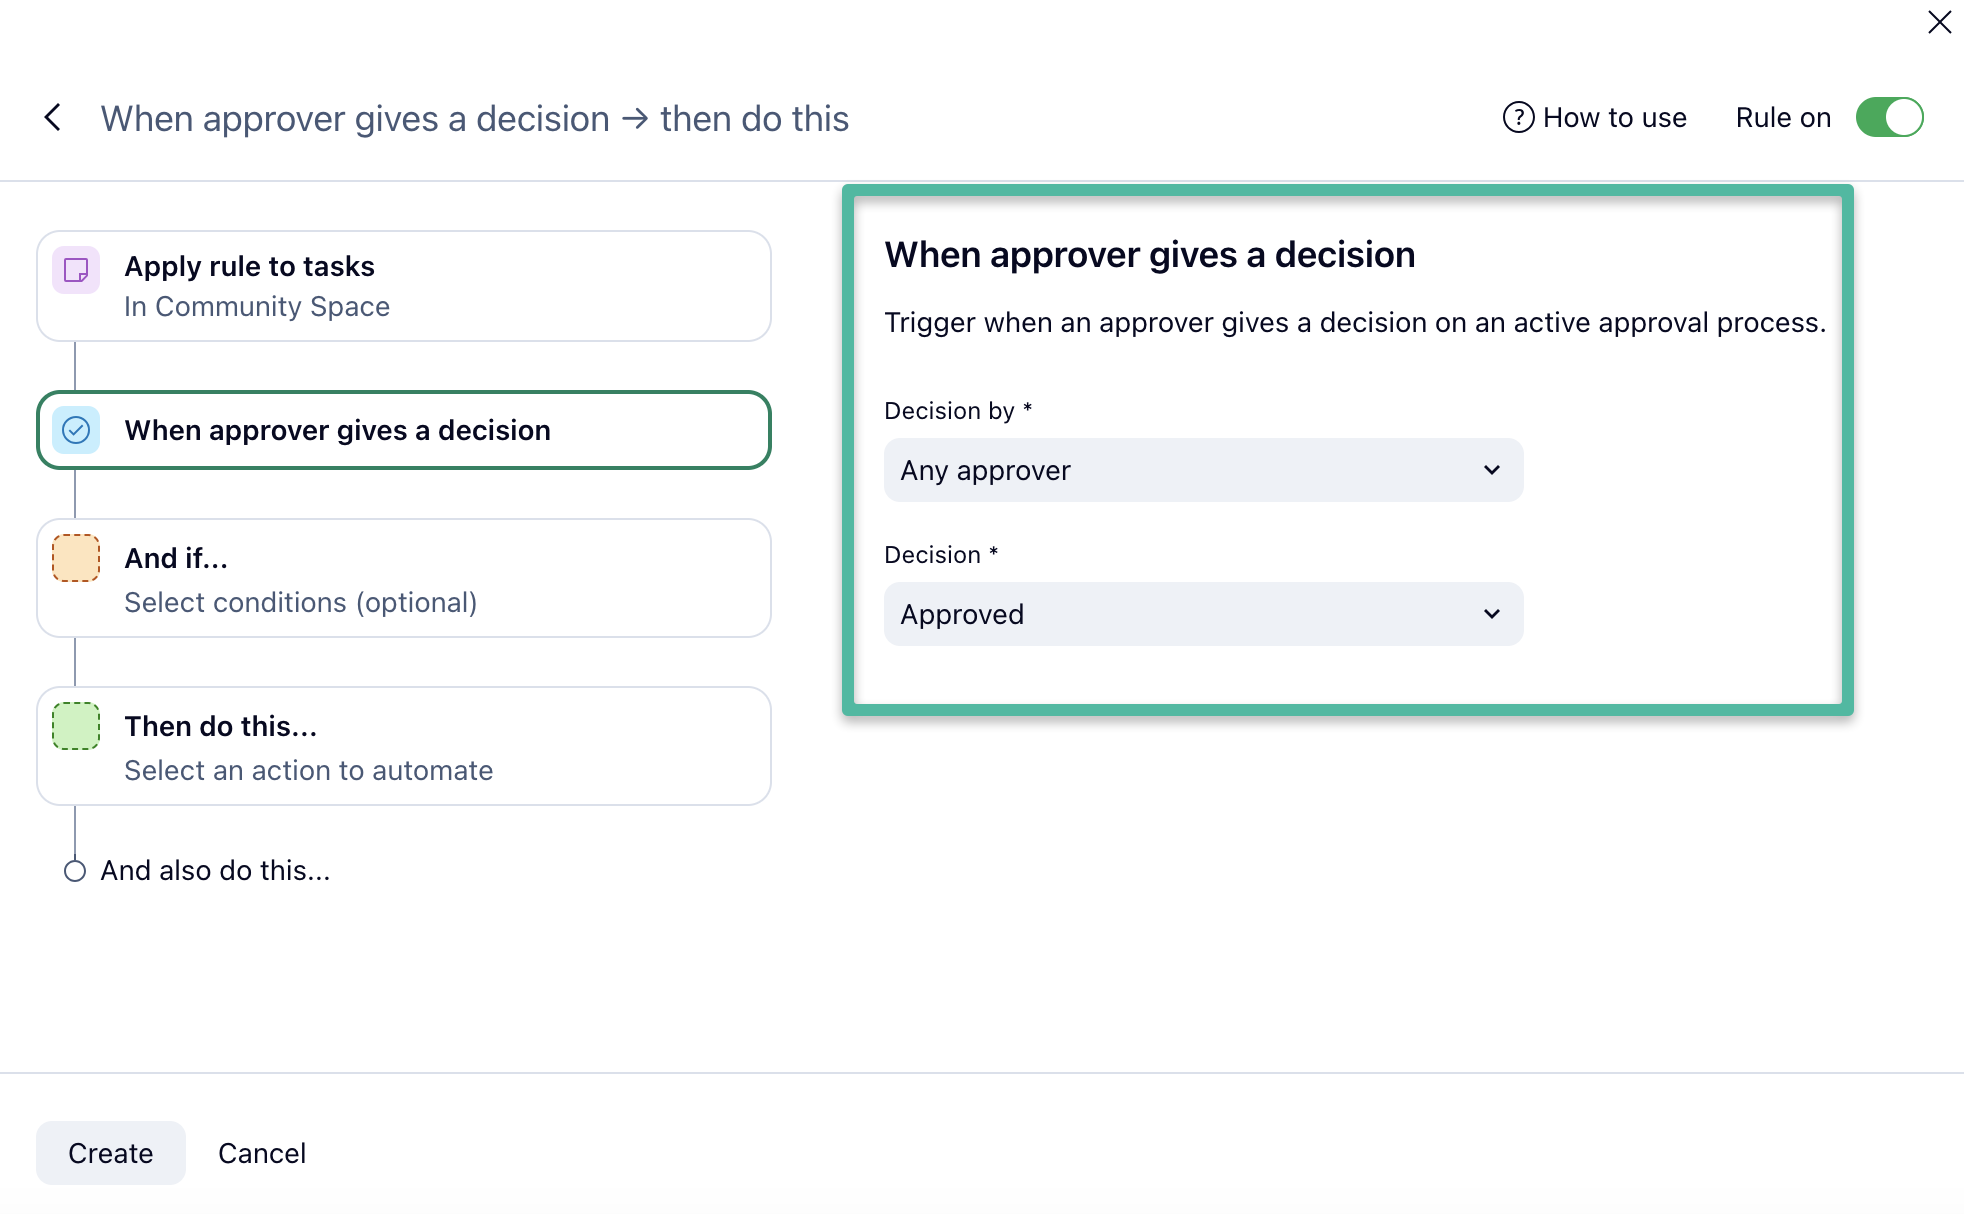Click the blue checkmark approval icon
Viewport: 1964px width, 1214px height.
coord(76,430)
